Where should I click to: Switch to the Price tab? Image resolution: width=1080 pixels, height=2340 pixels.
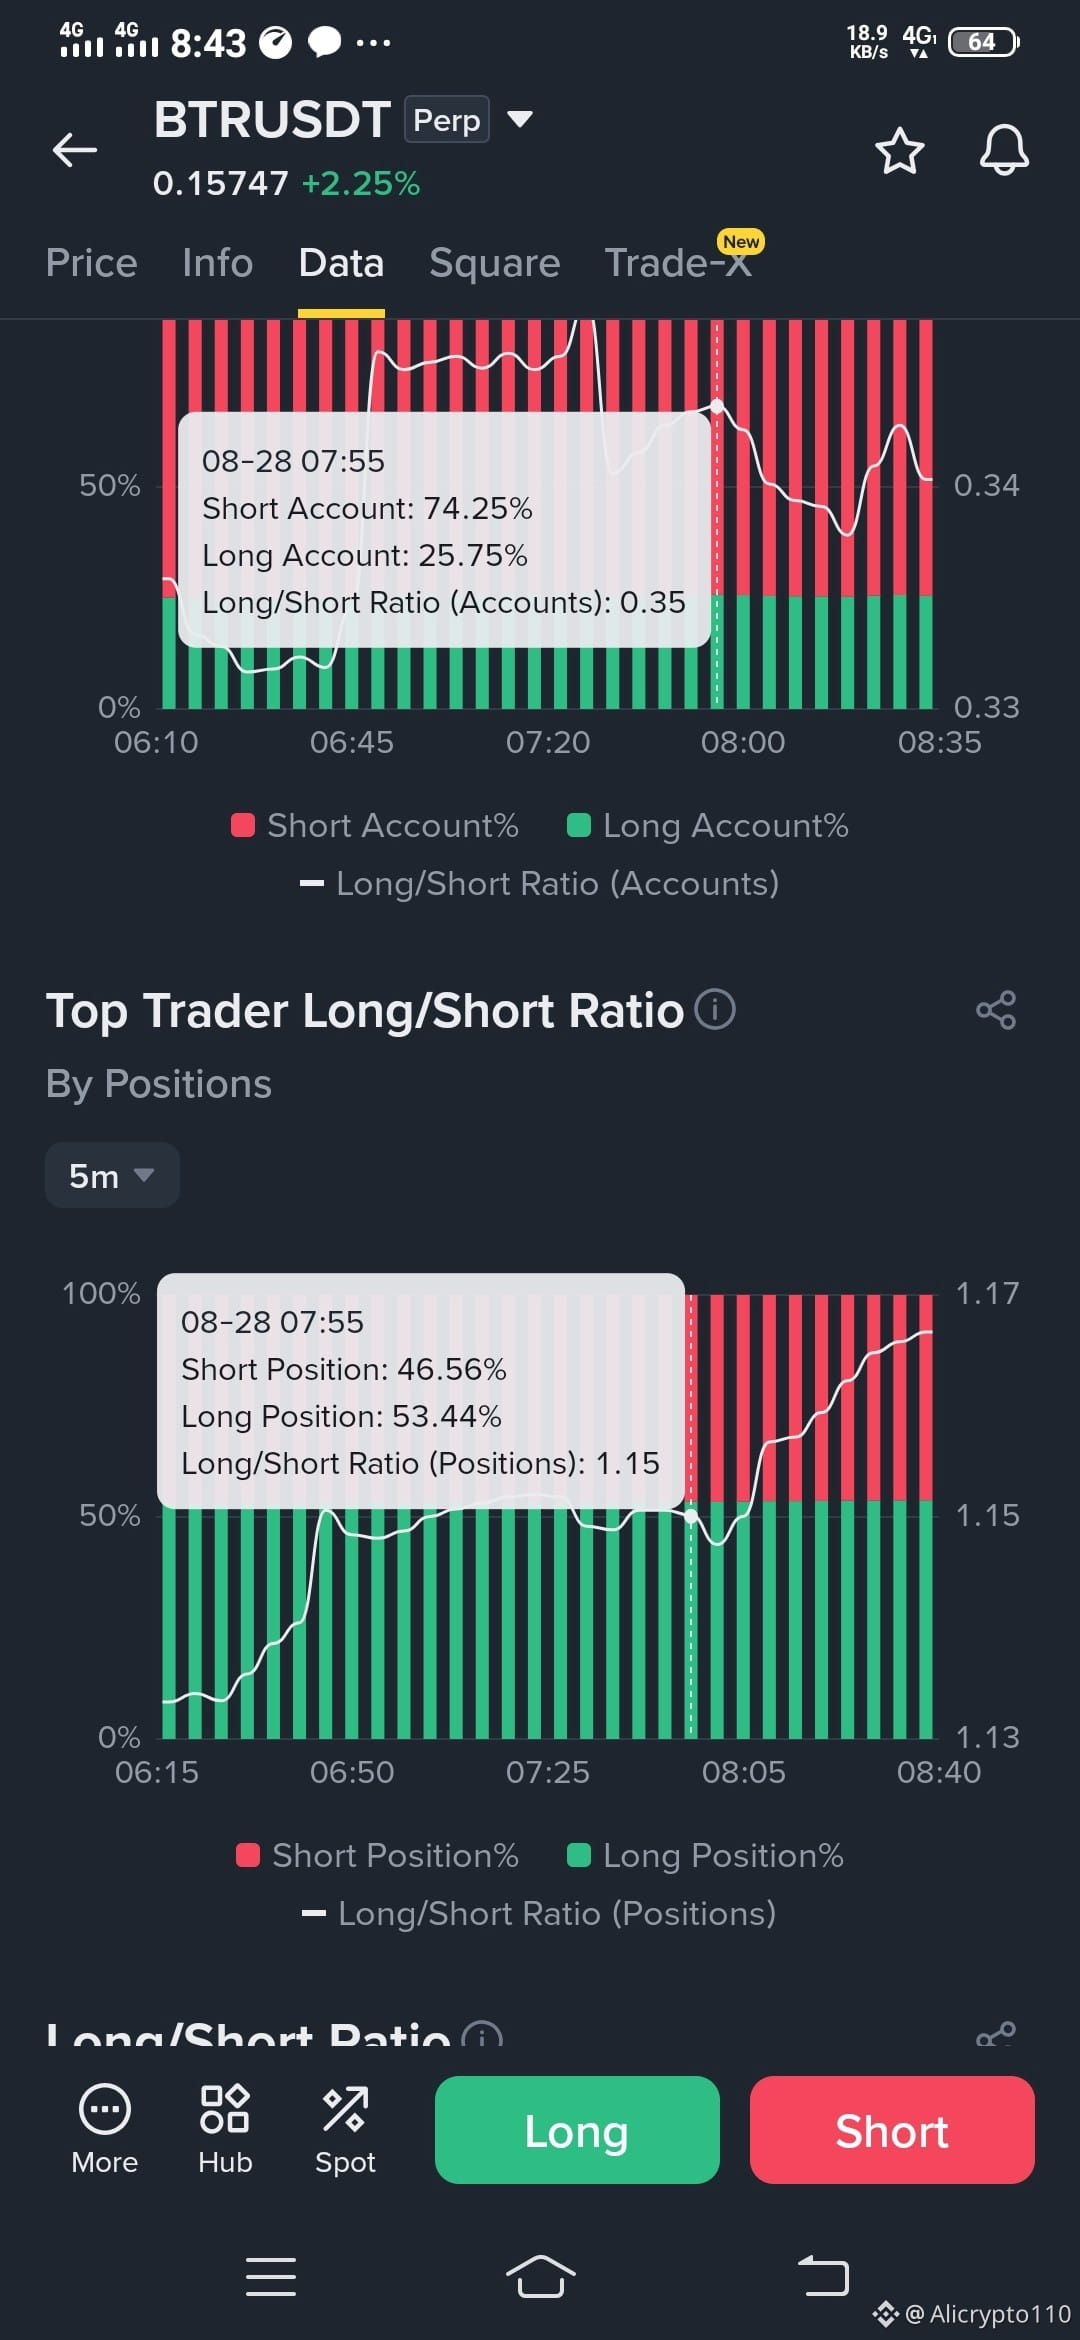[91, 263]
